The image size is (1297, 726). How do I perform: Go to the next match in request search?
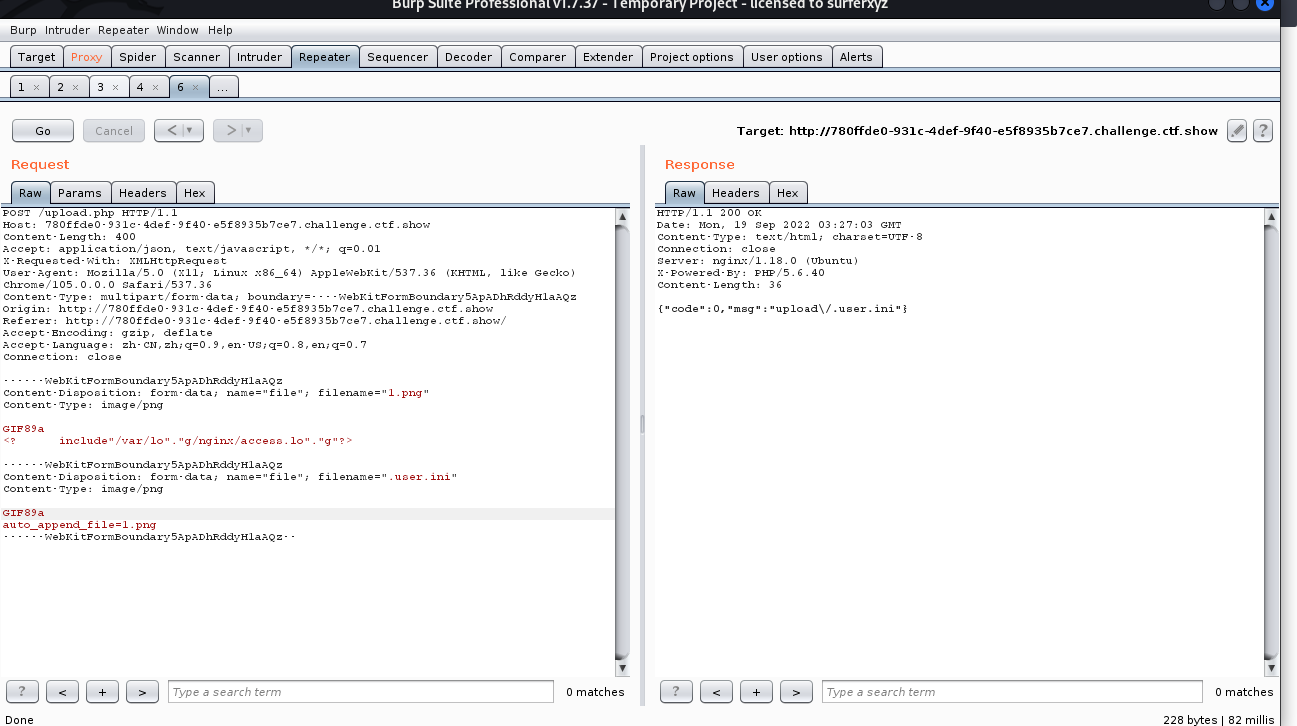(x=142, y=691)
